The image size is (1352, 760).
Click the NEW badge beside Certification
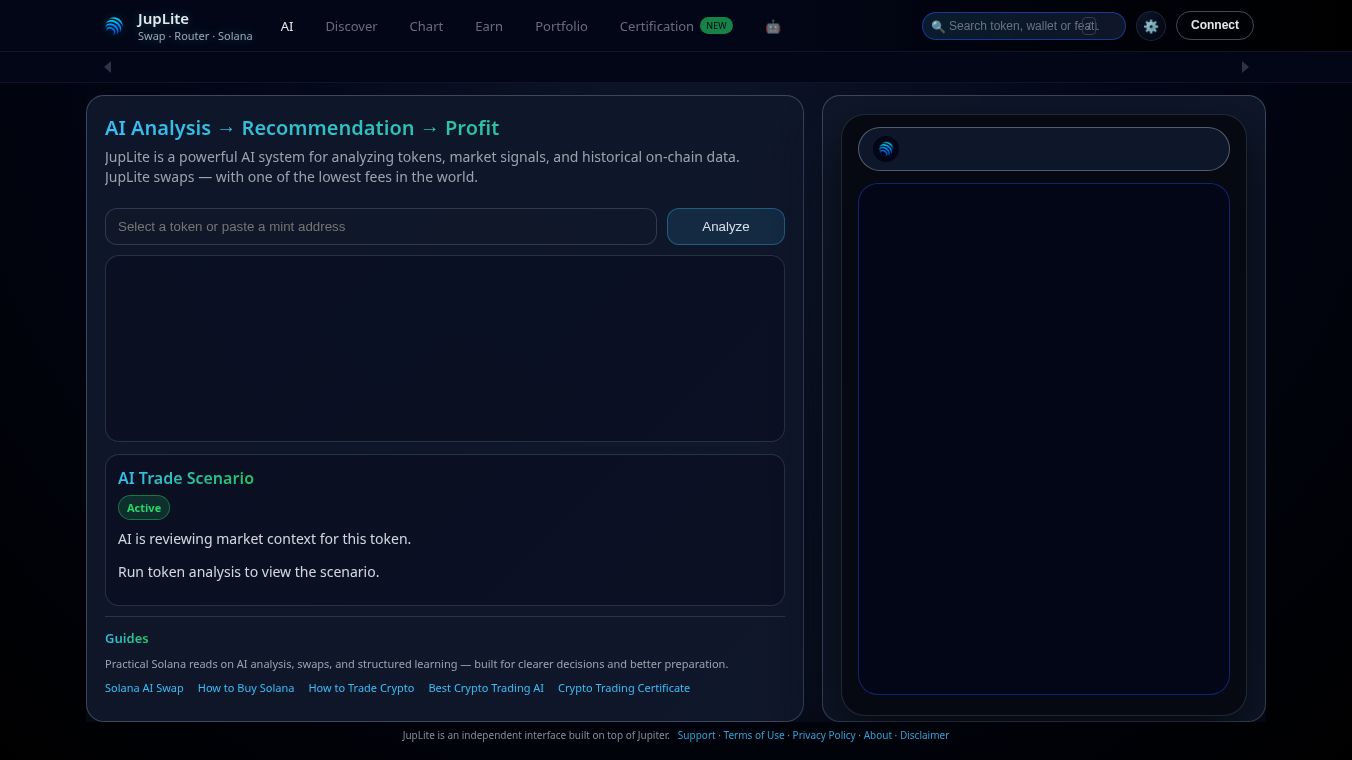point(716,26)
